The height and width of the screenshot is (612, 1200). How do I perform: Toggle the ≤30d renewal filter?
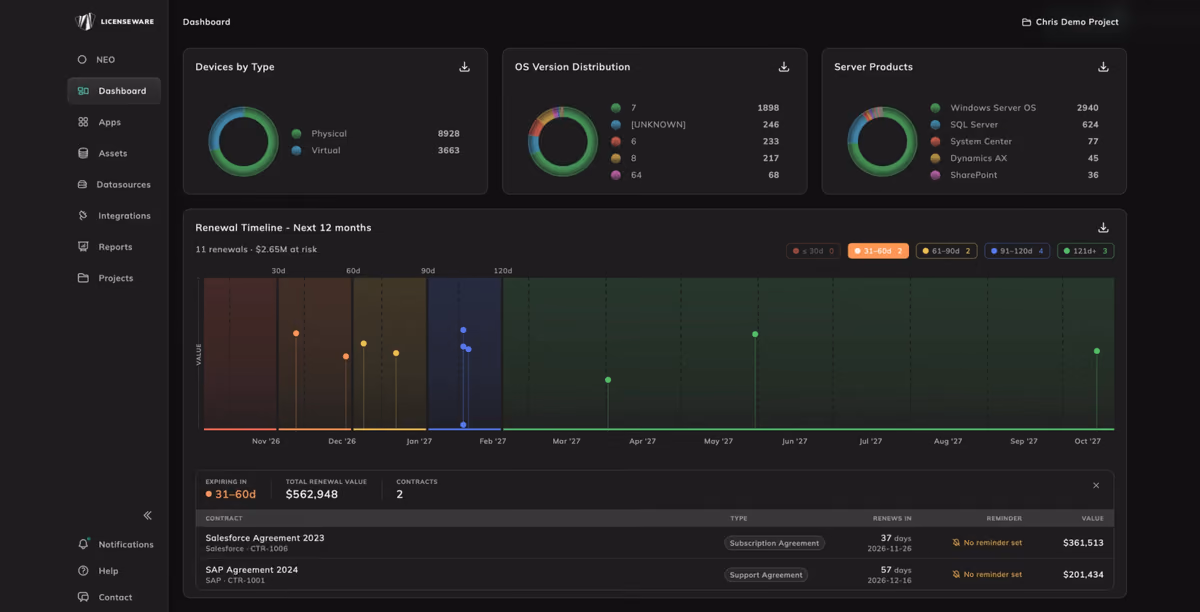(x=813, y=251)
